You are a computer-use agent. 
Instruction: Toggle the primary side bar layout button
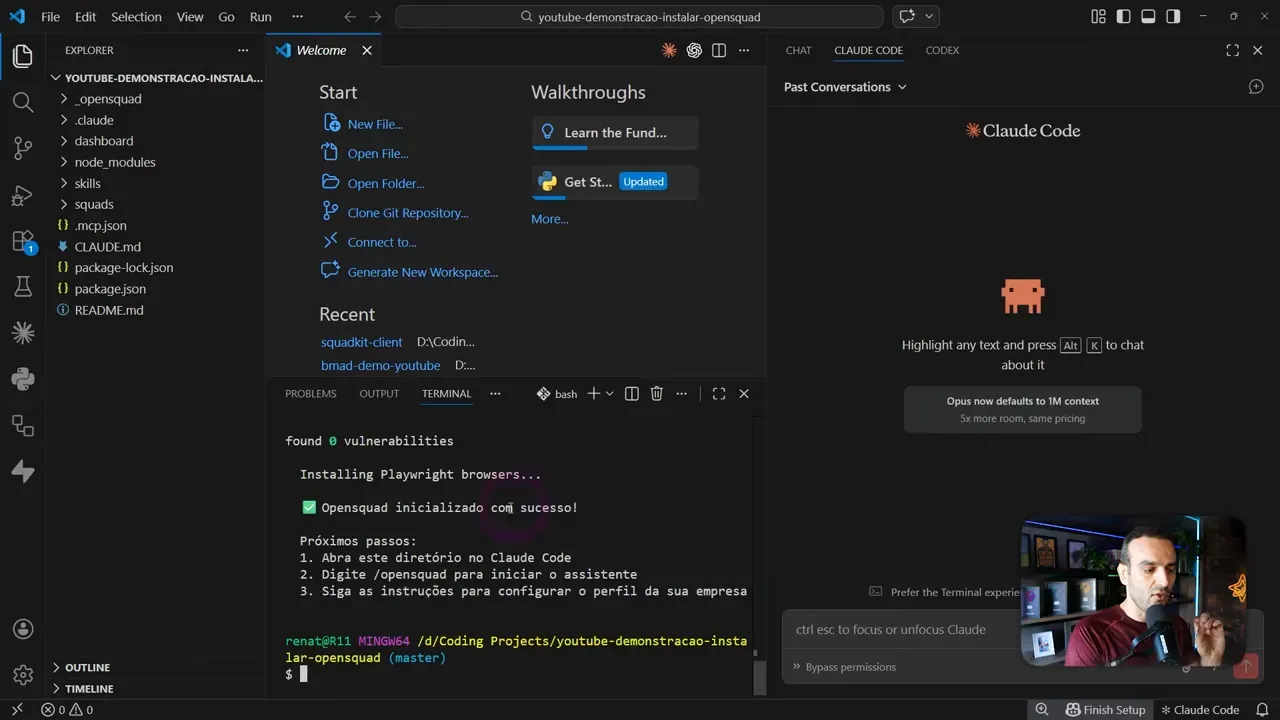click(1123, 17)
